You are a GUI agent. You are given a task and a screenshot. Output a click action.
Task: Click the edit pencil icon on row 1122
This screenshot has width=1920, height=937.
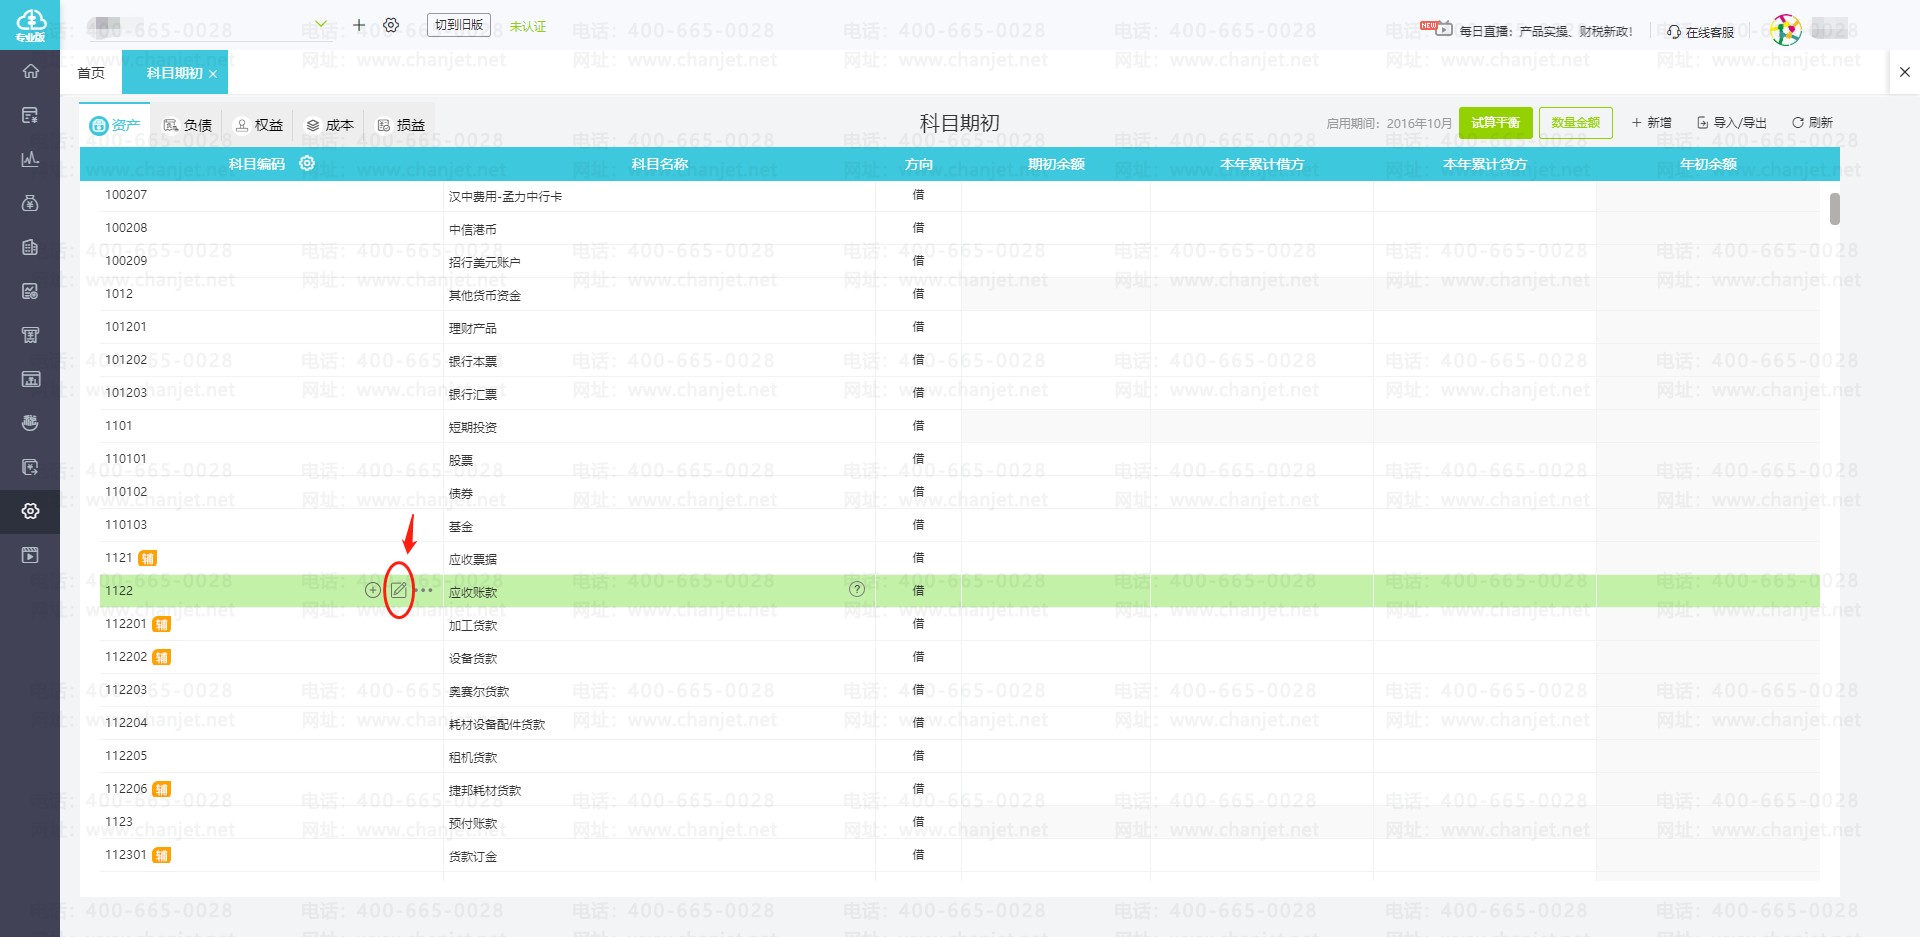[x=399, y=590]
